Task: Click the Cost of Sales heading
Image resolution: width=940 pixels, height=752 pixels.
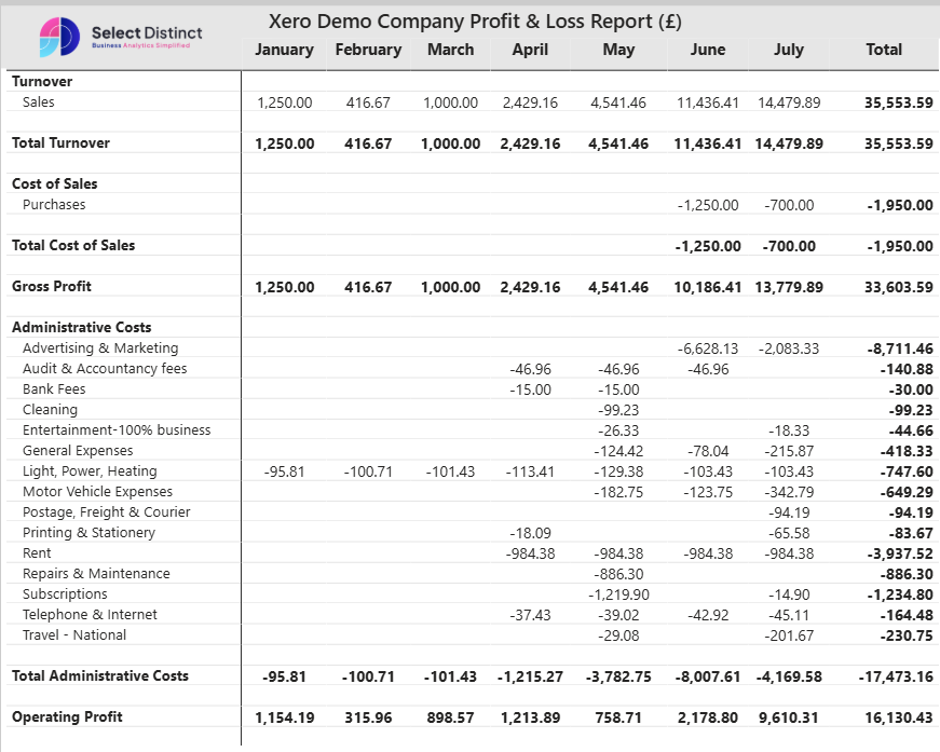Action: tap(55, 184)
